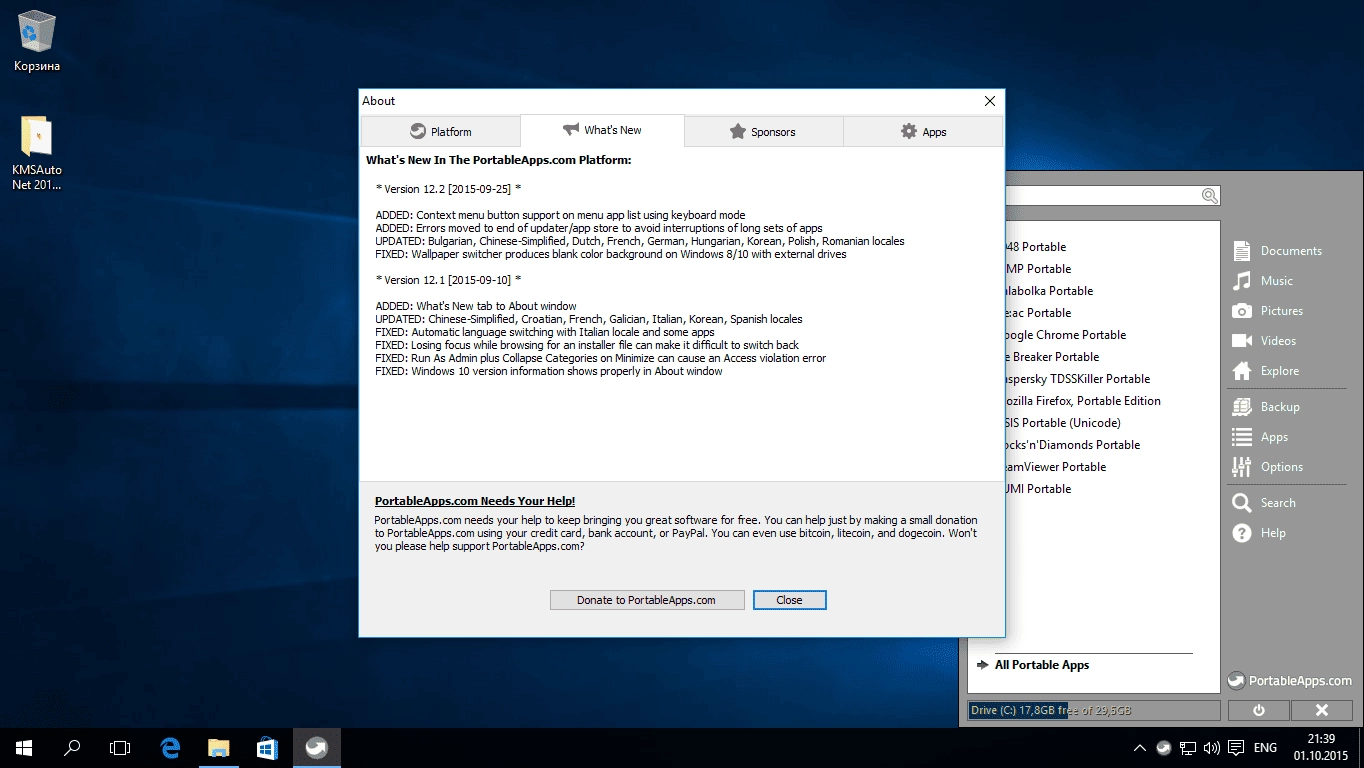Click the Backup icon in PortableApps menu
The width and height of the screenshot is (1364, 768).
point(1242,406)
